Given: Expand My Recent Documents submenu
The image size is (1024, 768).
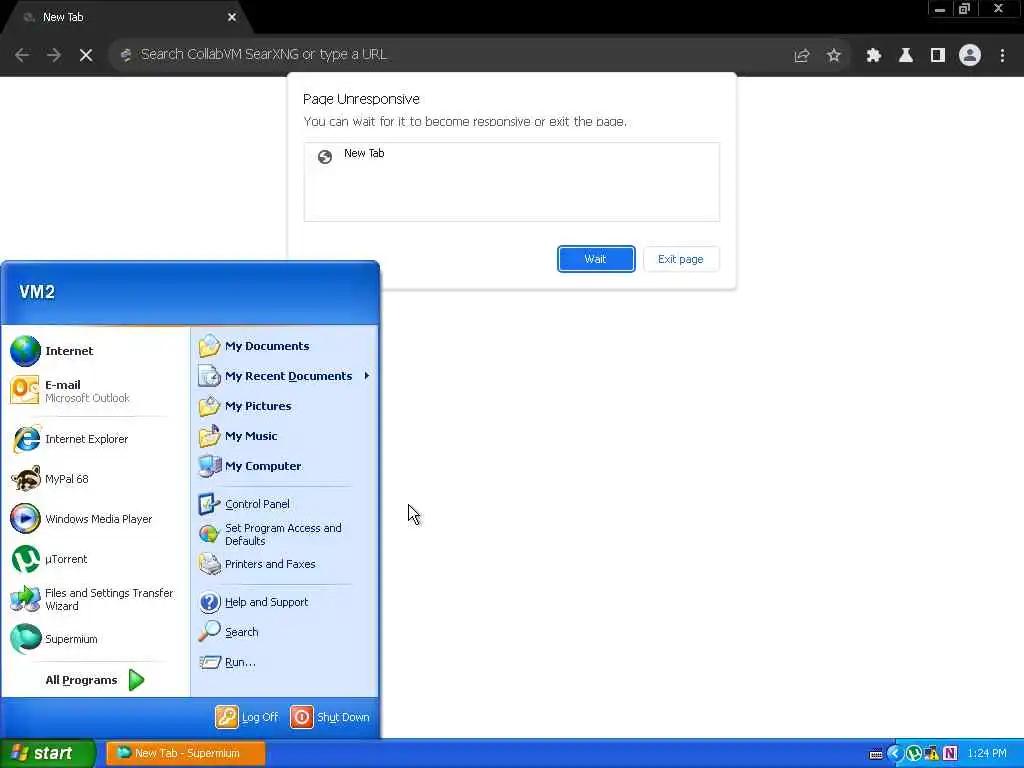Looking at the screenshot, I should coord(285,376).
